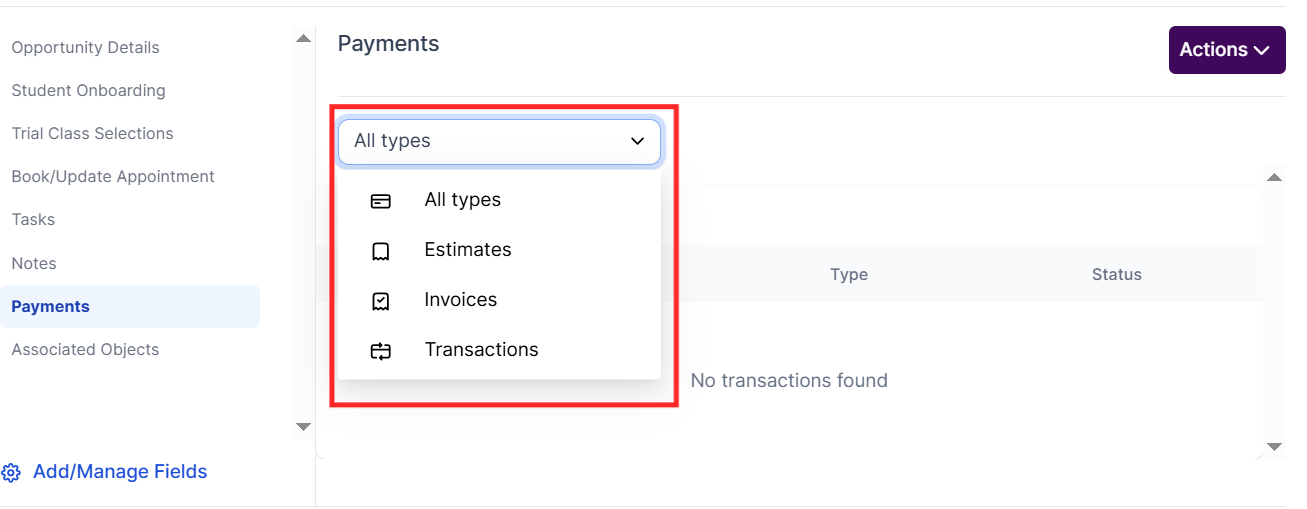Pick Transactions from the filter options
1307x509 pixels.
click(x=481, y=350)
